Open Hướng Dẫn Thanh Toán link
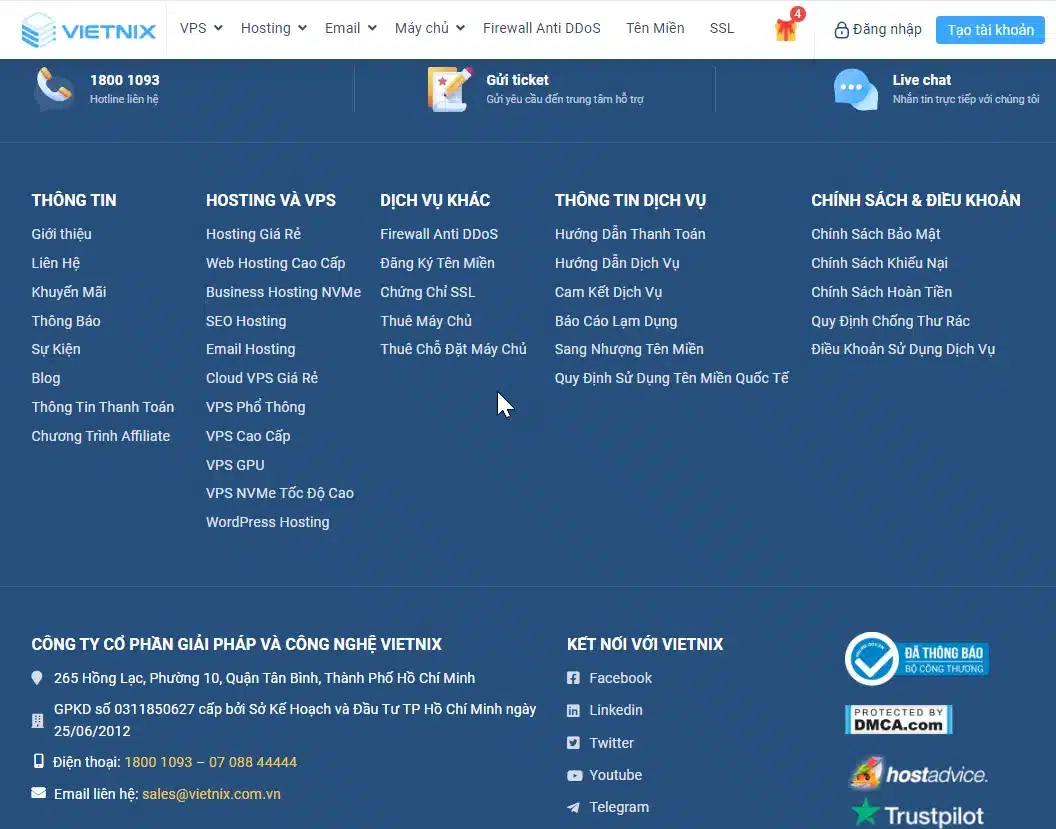The width and height of the screenshot is (1056, 829). 630,234
